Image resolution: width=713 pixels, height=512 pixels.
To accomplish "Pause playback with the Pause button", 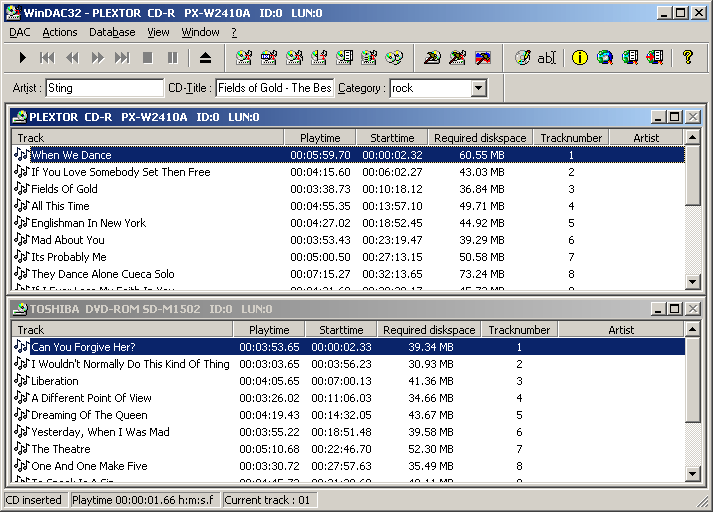I will (x=172, y=58).
